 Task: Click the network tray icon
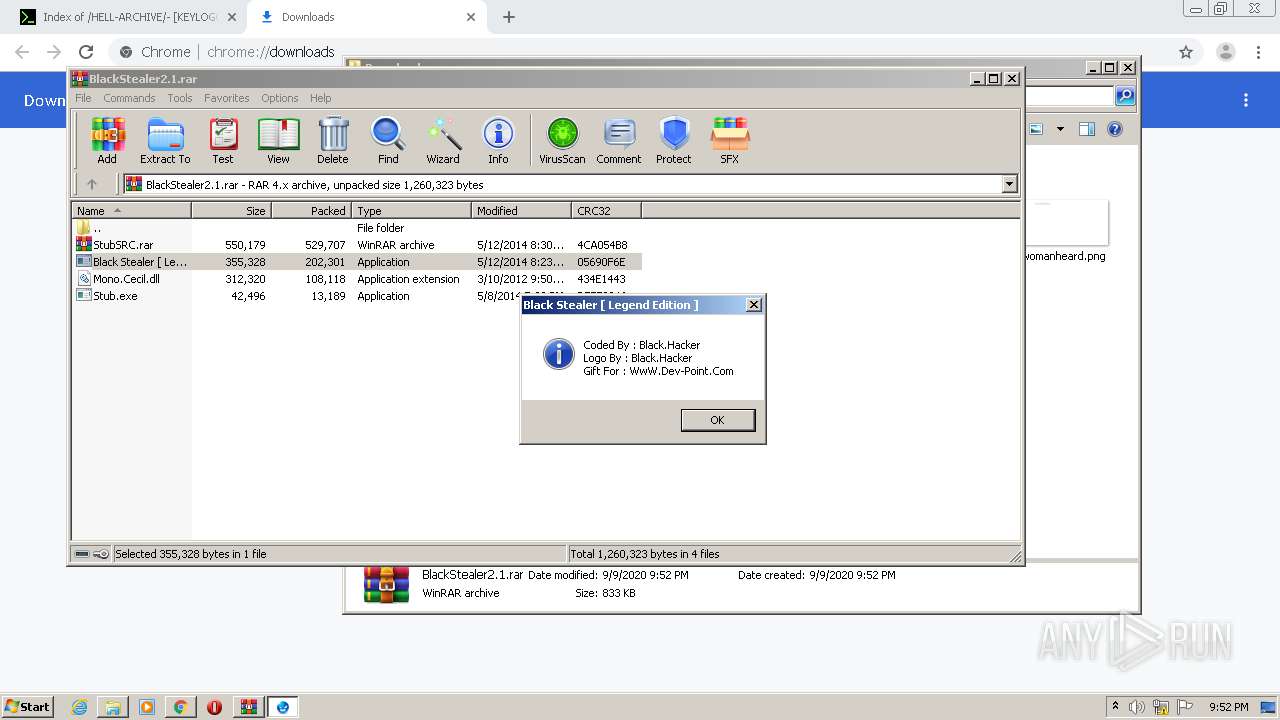click(1161, 707)
